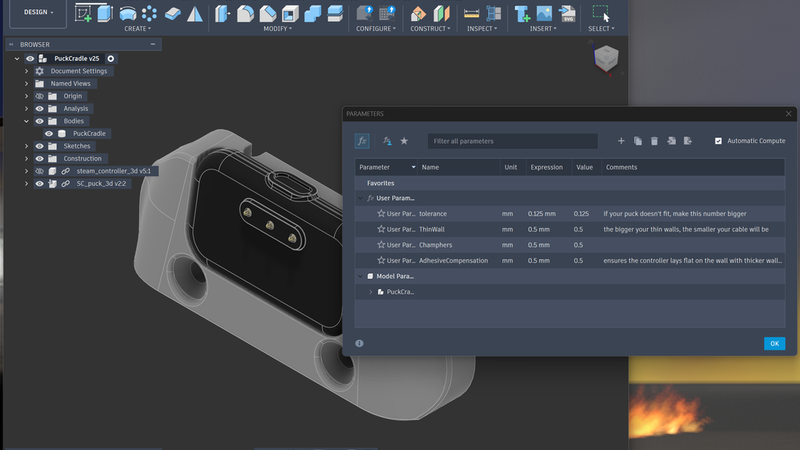
Task: Open the CREATE menu
Action: [x=138, y=29]
